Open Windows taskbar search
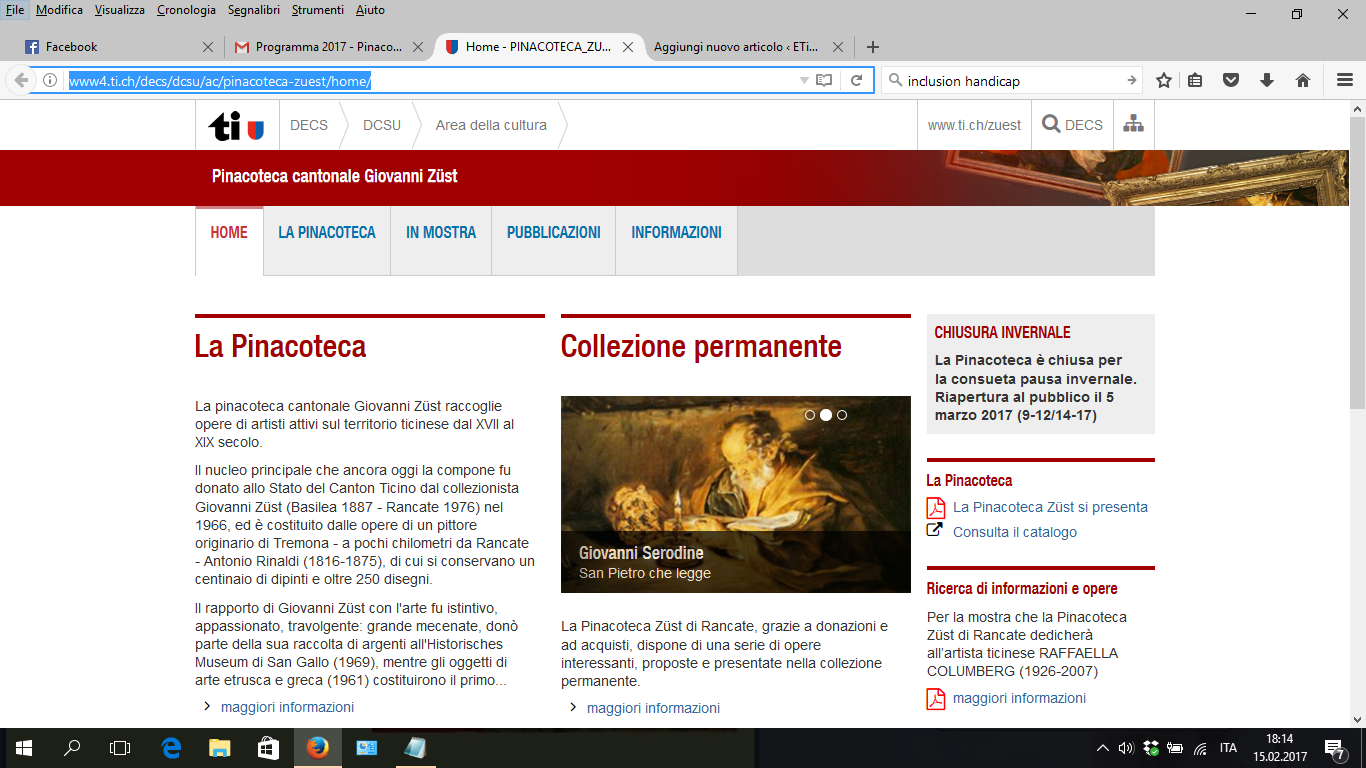This screenshot has width=1366, height=768. tap(72, 748)
